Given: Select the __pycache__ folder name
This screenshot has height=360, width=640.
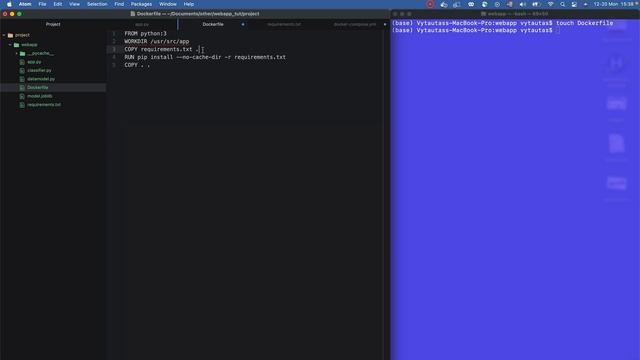Looking at the screenshot, I should tap(40, 53).
